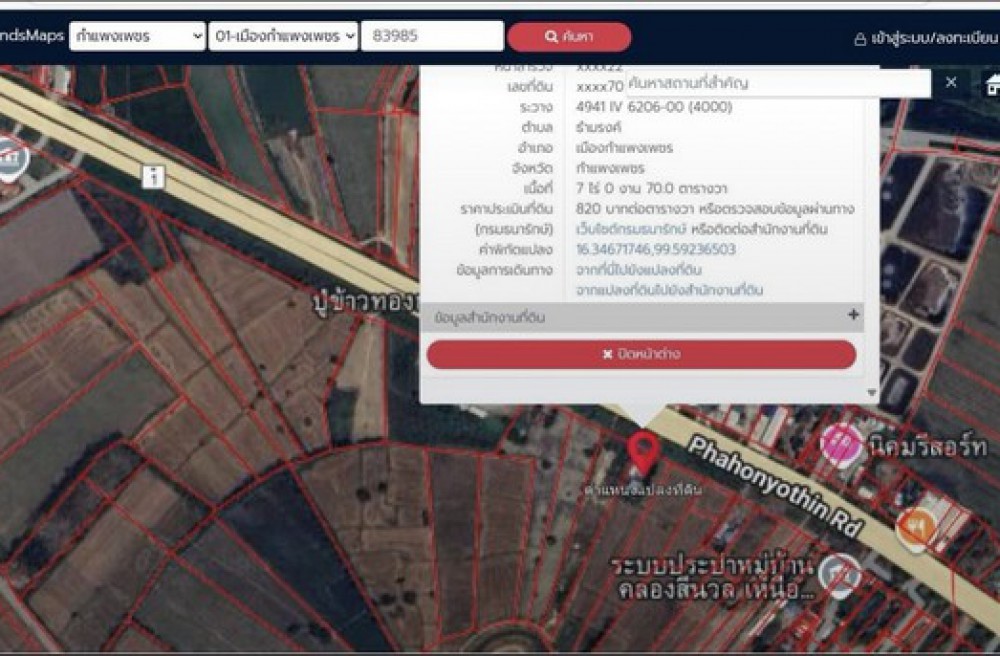Click the route 1 highway shield
Viewport: 1000px width, 656px height.
tap(152, 177)
